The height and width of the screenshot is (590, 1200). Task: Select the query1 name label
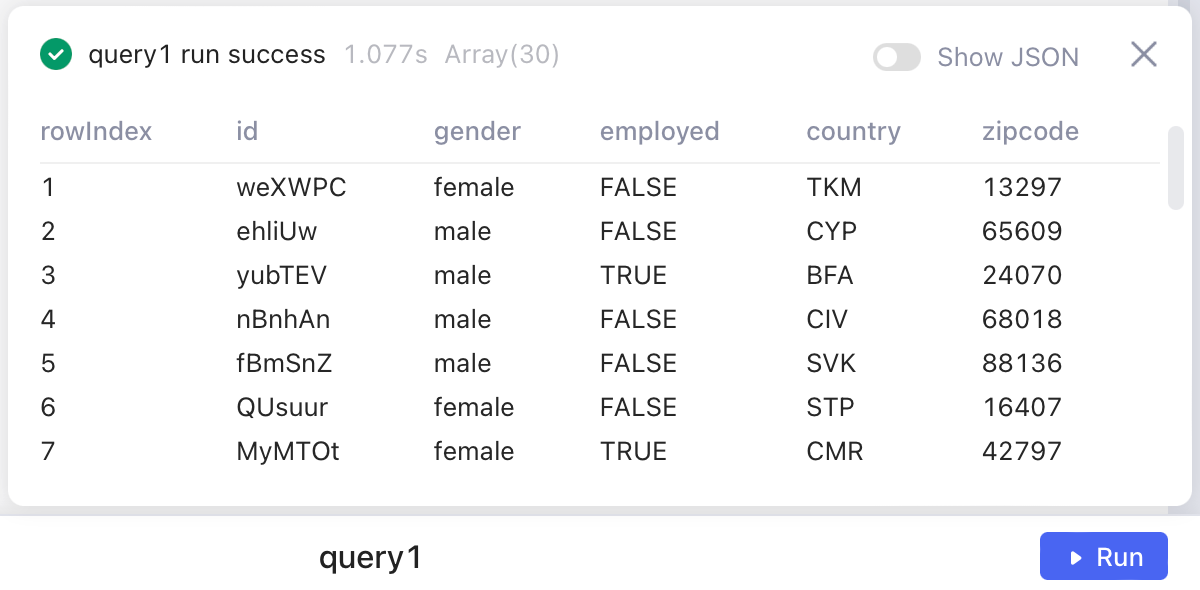[x=370, y=557]
